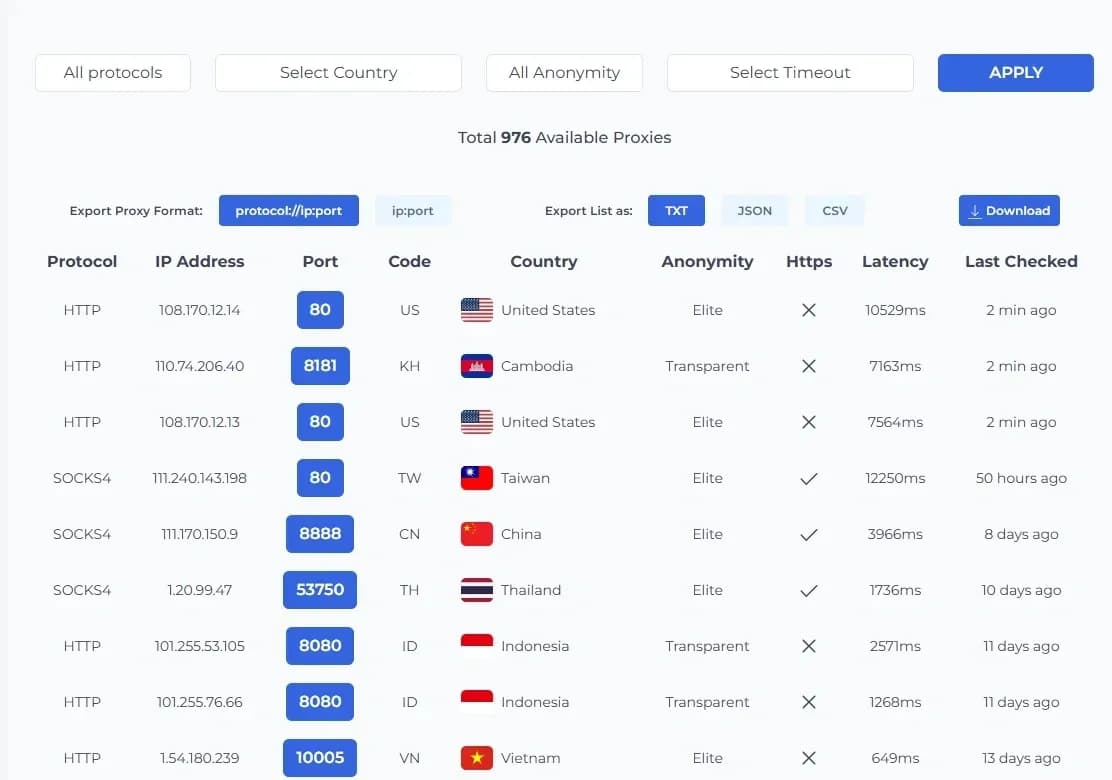Open the All protocols dropdown

pyautogui.click(x=112, y=72)
